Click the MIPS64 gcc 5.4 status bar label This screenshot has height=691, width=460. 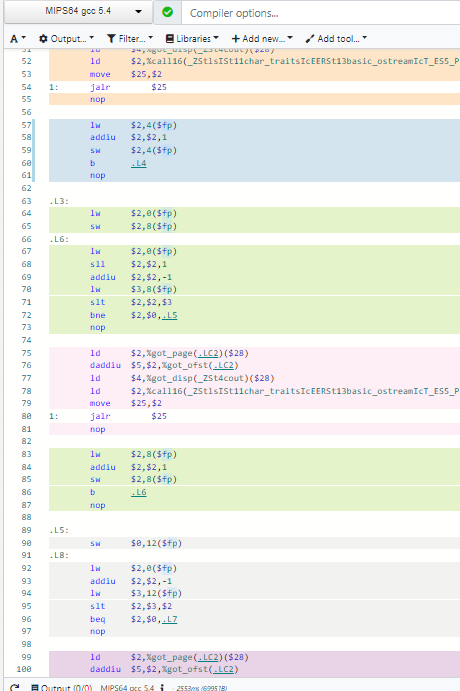[x=128, y=687]
